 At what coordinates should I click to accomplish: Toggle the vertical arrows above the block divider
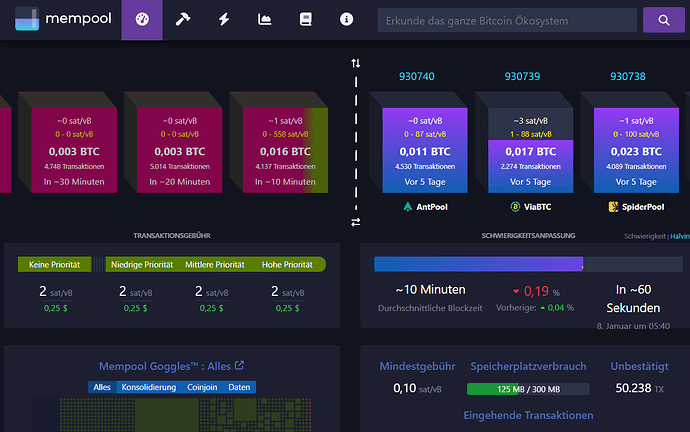(x=355, y=63)
